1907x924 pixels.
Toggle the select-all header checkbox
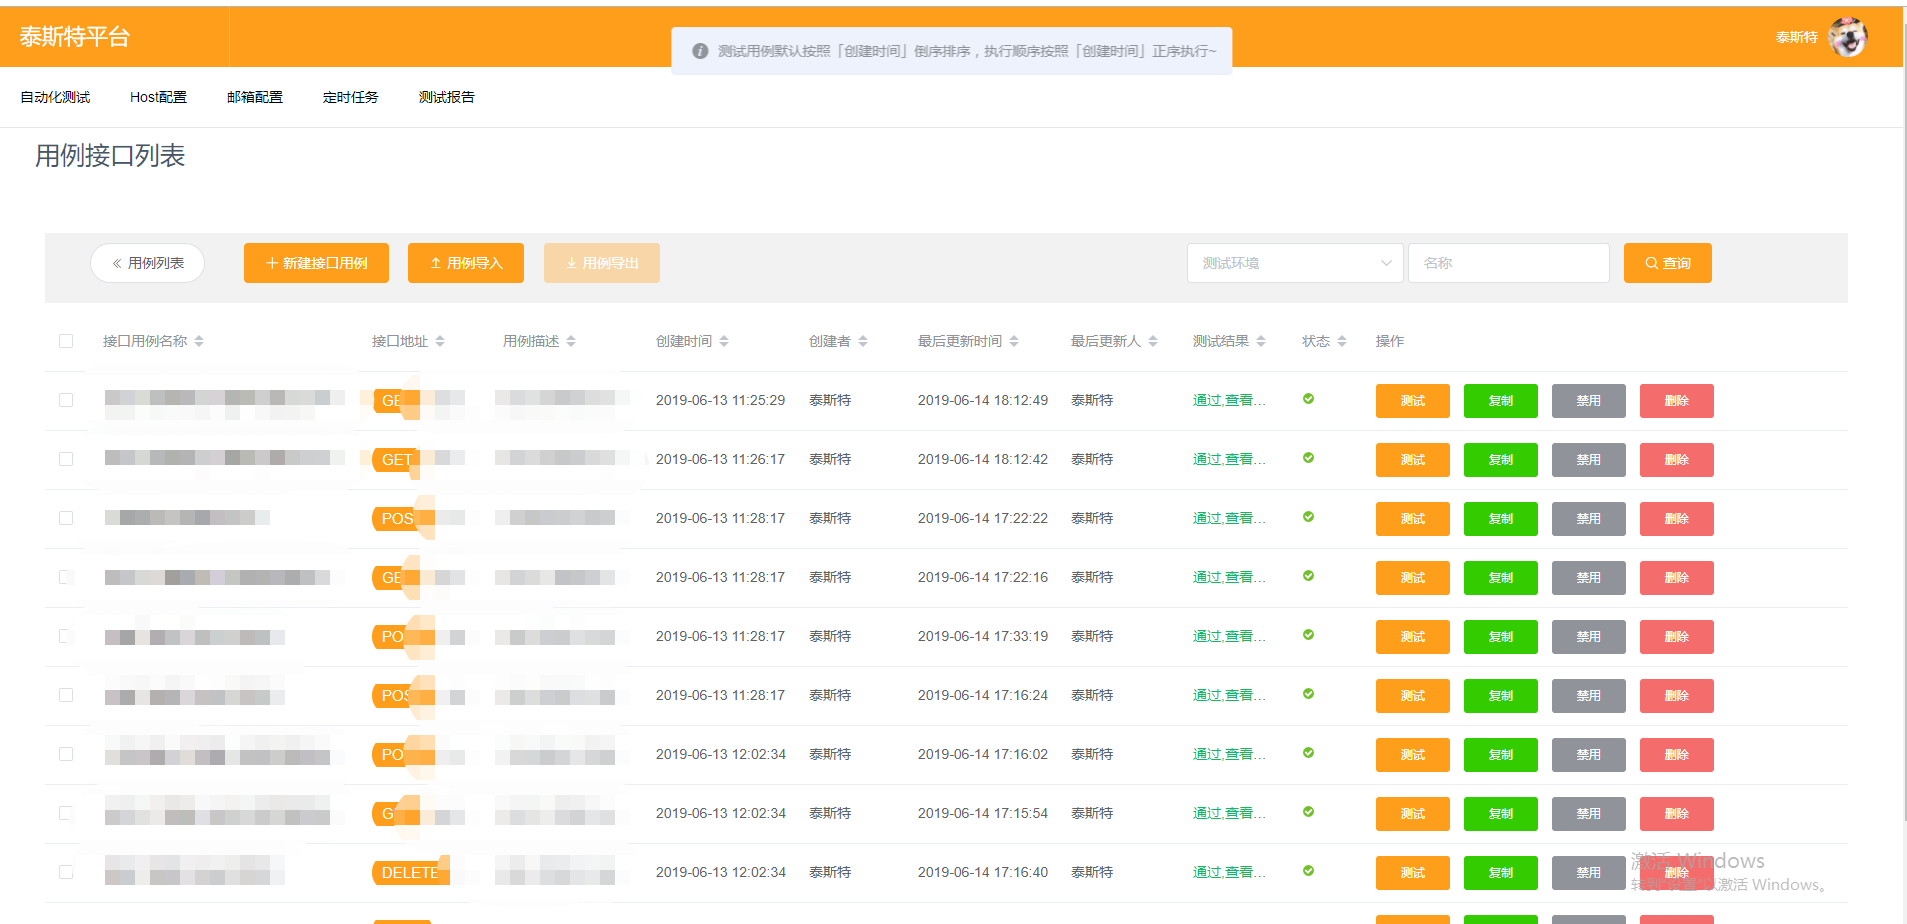click(x=66, y=341)
